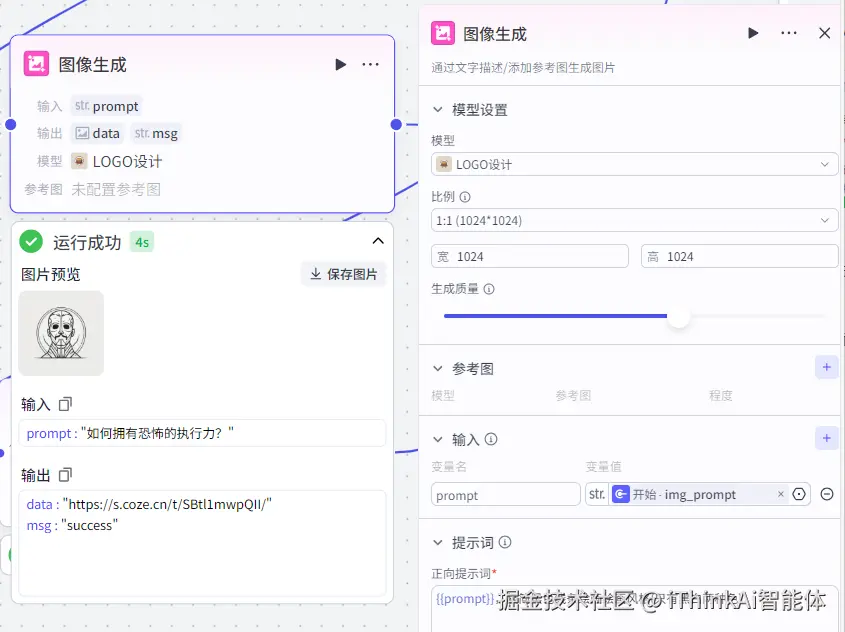Viewport: 845px width, 632px height.
Task: Click the 生成质量 slider handle
Action: pos(679,316)
